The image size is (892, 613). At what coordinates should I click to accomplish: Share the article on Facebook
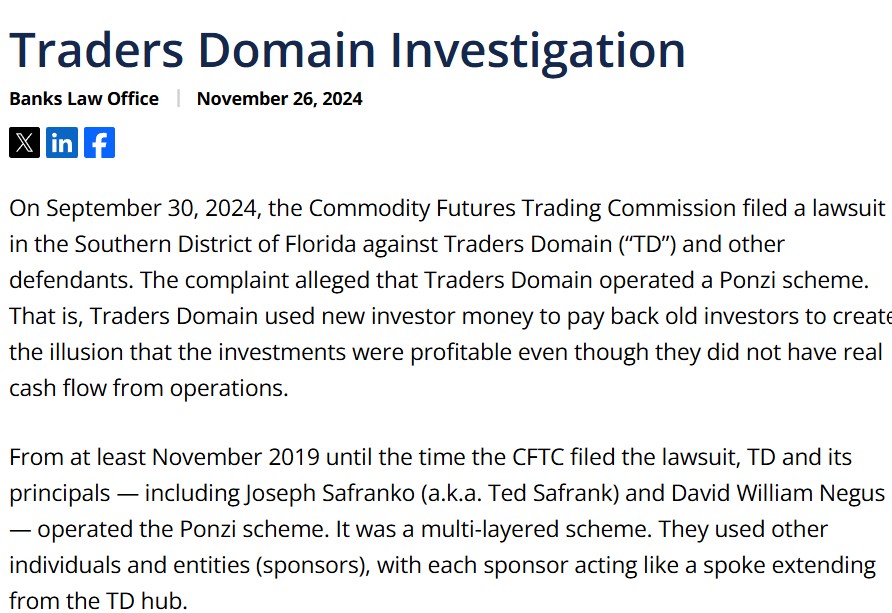point(100,143)
